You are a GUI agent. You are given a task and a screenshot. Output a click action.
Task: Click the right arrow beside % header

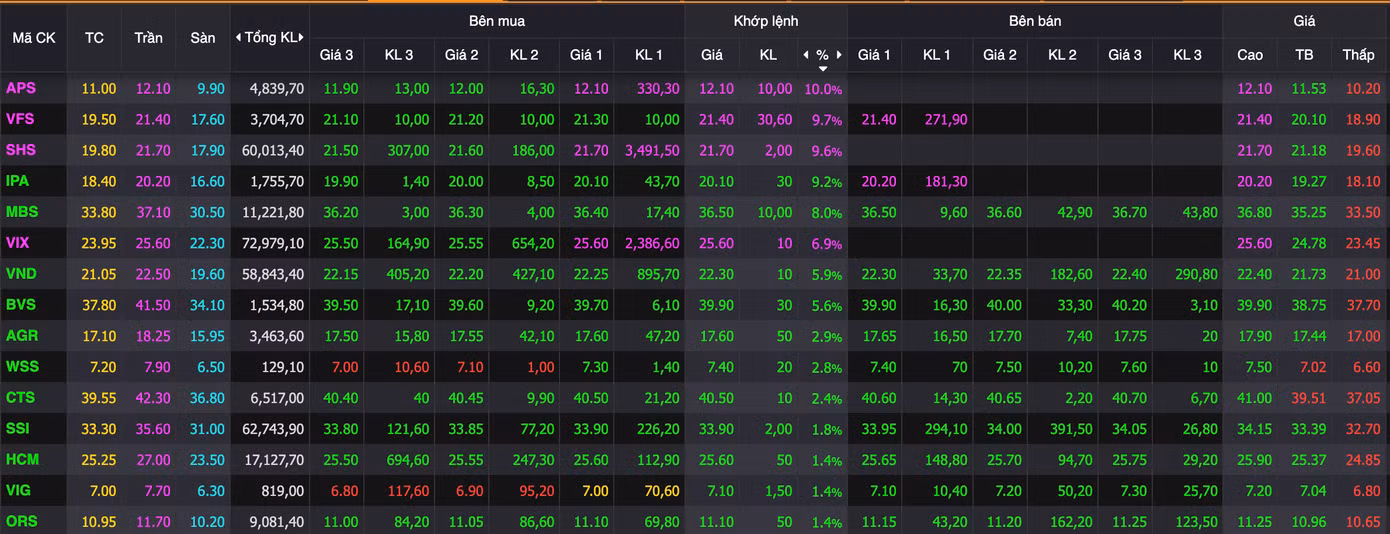click(839, 55)
